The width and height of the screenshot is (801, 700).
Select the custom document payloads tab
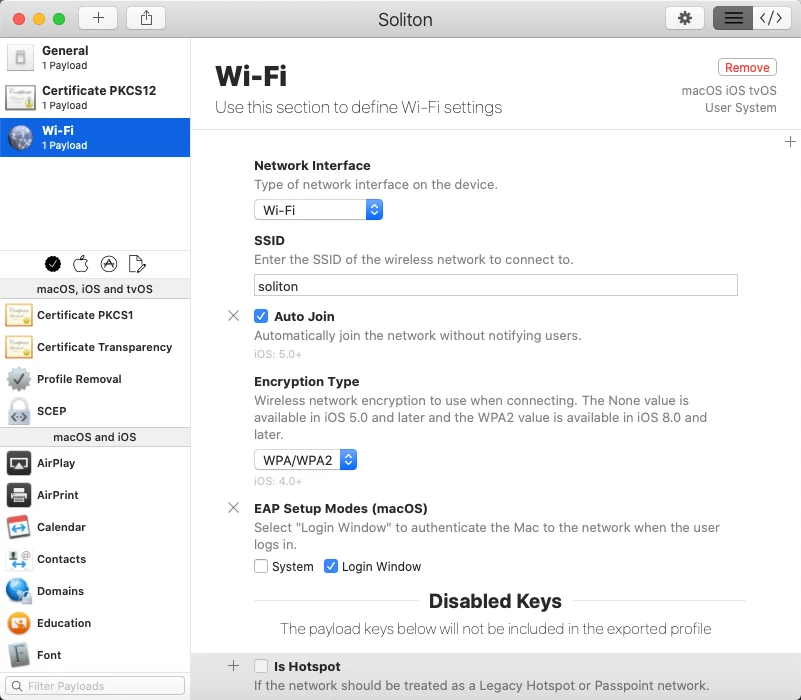[137, 264]
